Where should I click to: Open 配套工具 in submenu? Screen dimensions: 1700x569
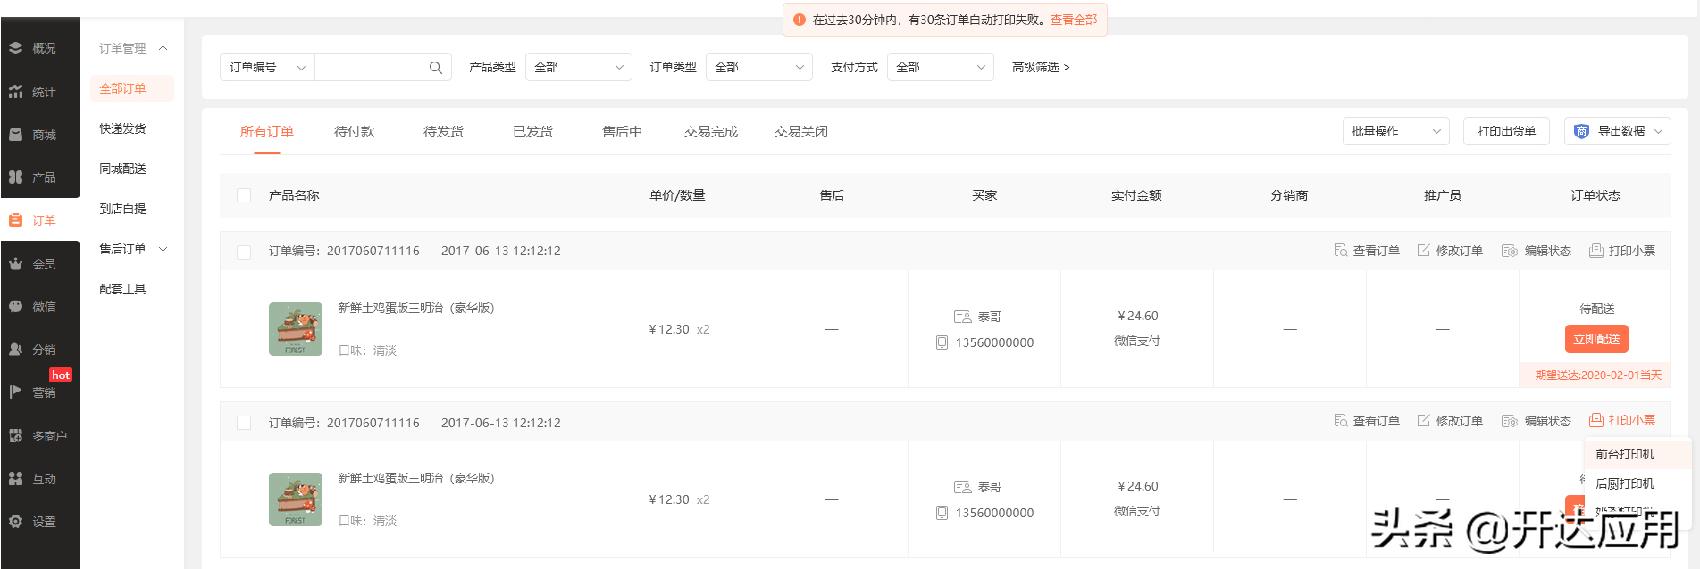coord(123,289)
